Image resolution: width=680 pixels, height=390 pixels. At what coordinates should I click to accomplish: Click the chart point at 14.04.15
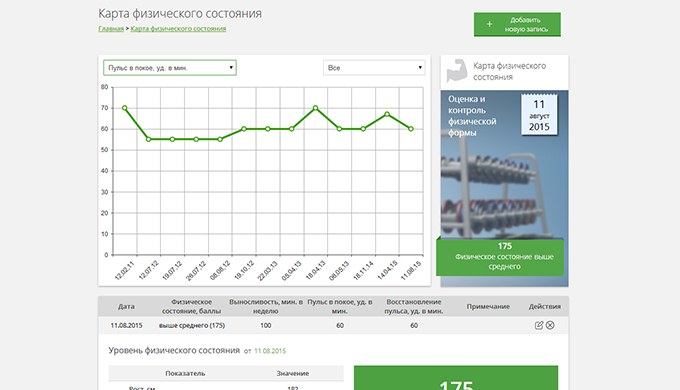tap(387, 114)
